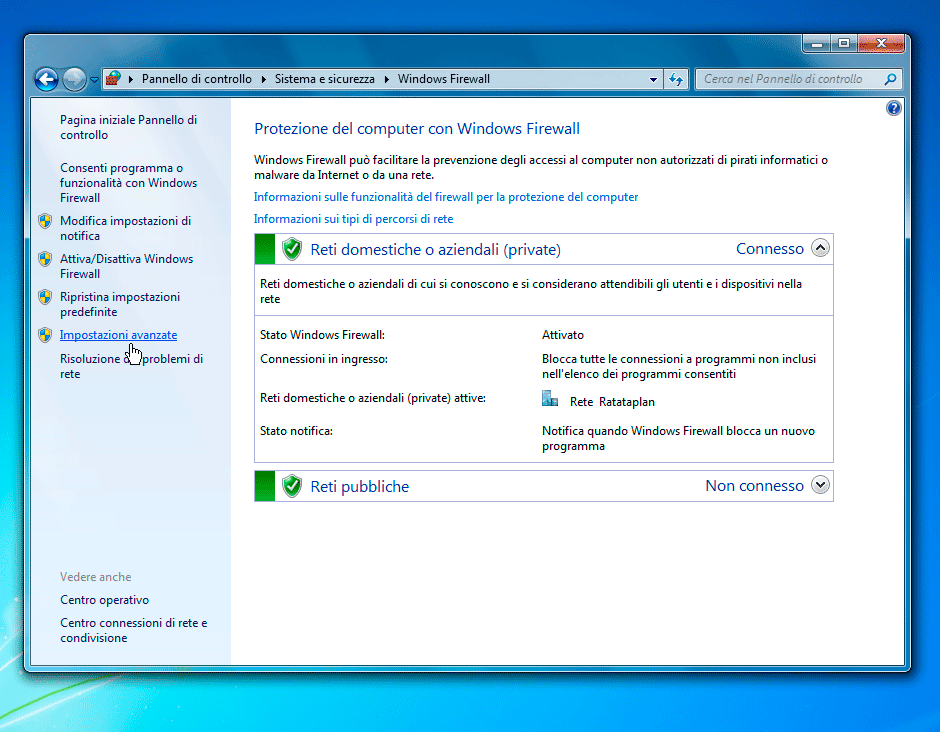
Task: Open Attiva/Disattiva Windows Firewall
Action: click(126, 266)
